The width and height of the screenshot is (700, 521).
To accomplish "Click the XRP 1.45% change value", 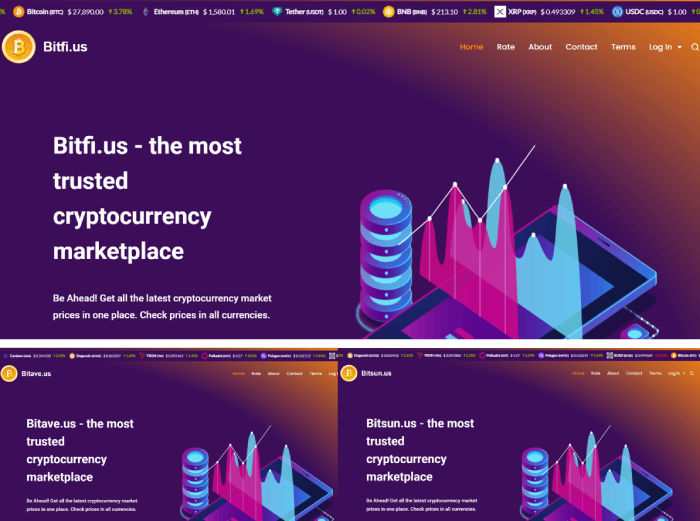I will (x=592, y=12).
